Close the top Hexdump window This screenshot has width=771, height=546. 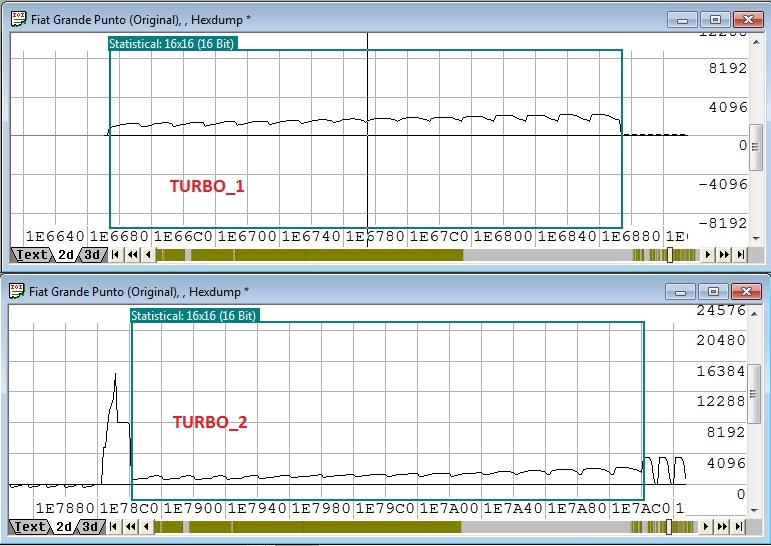[748, 20]
